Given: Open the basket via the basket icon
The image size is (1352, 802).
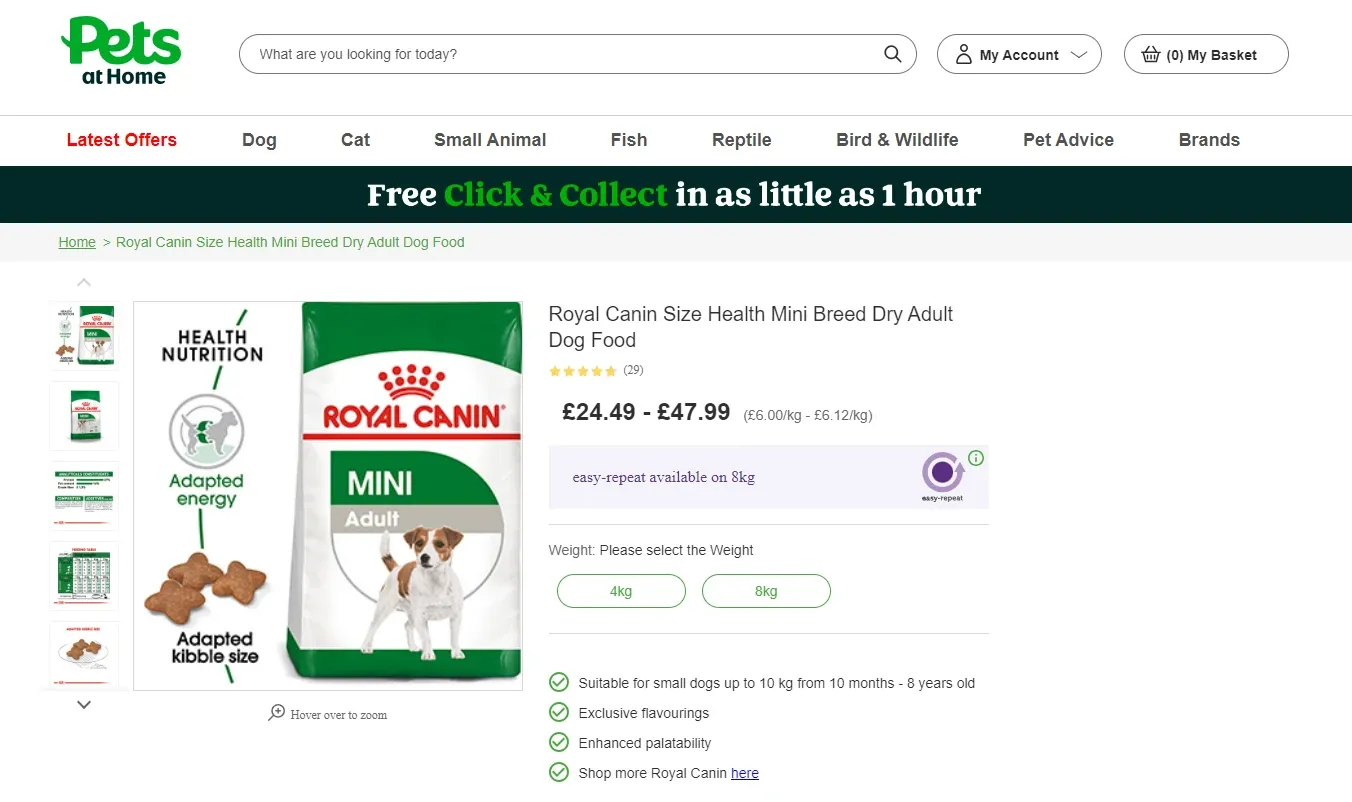Looking at the screenshot, I should pos(1150,54).
